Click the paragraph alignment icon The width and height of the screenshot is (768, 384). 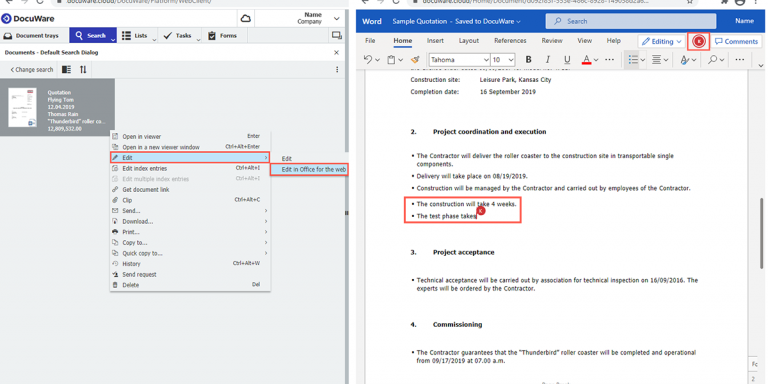pos(656,60)
